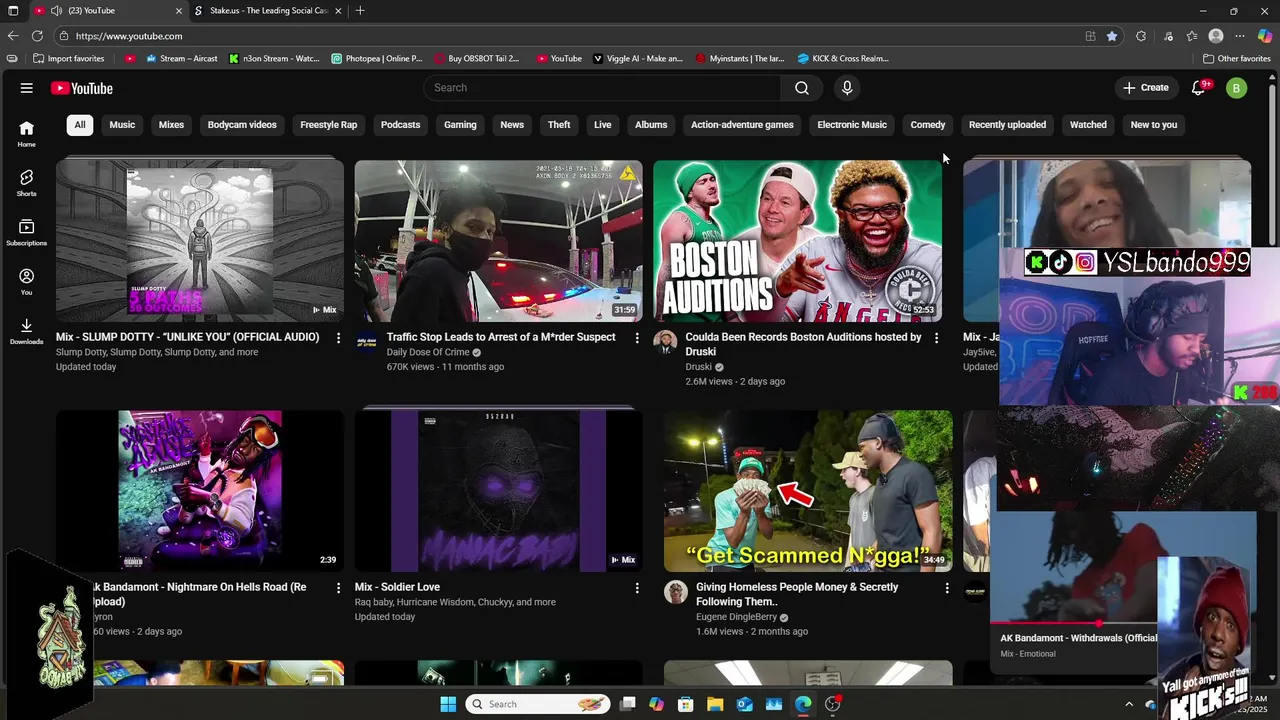The image size is (1280, 720).
Task: Select the Freestyle Rap chip
Action: point(329,125)
